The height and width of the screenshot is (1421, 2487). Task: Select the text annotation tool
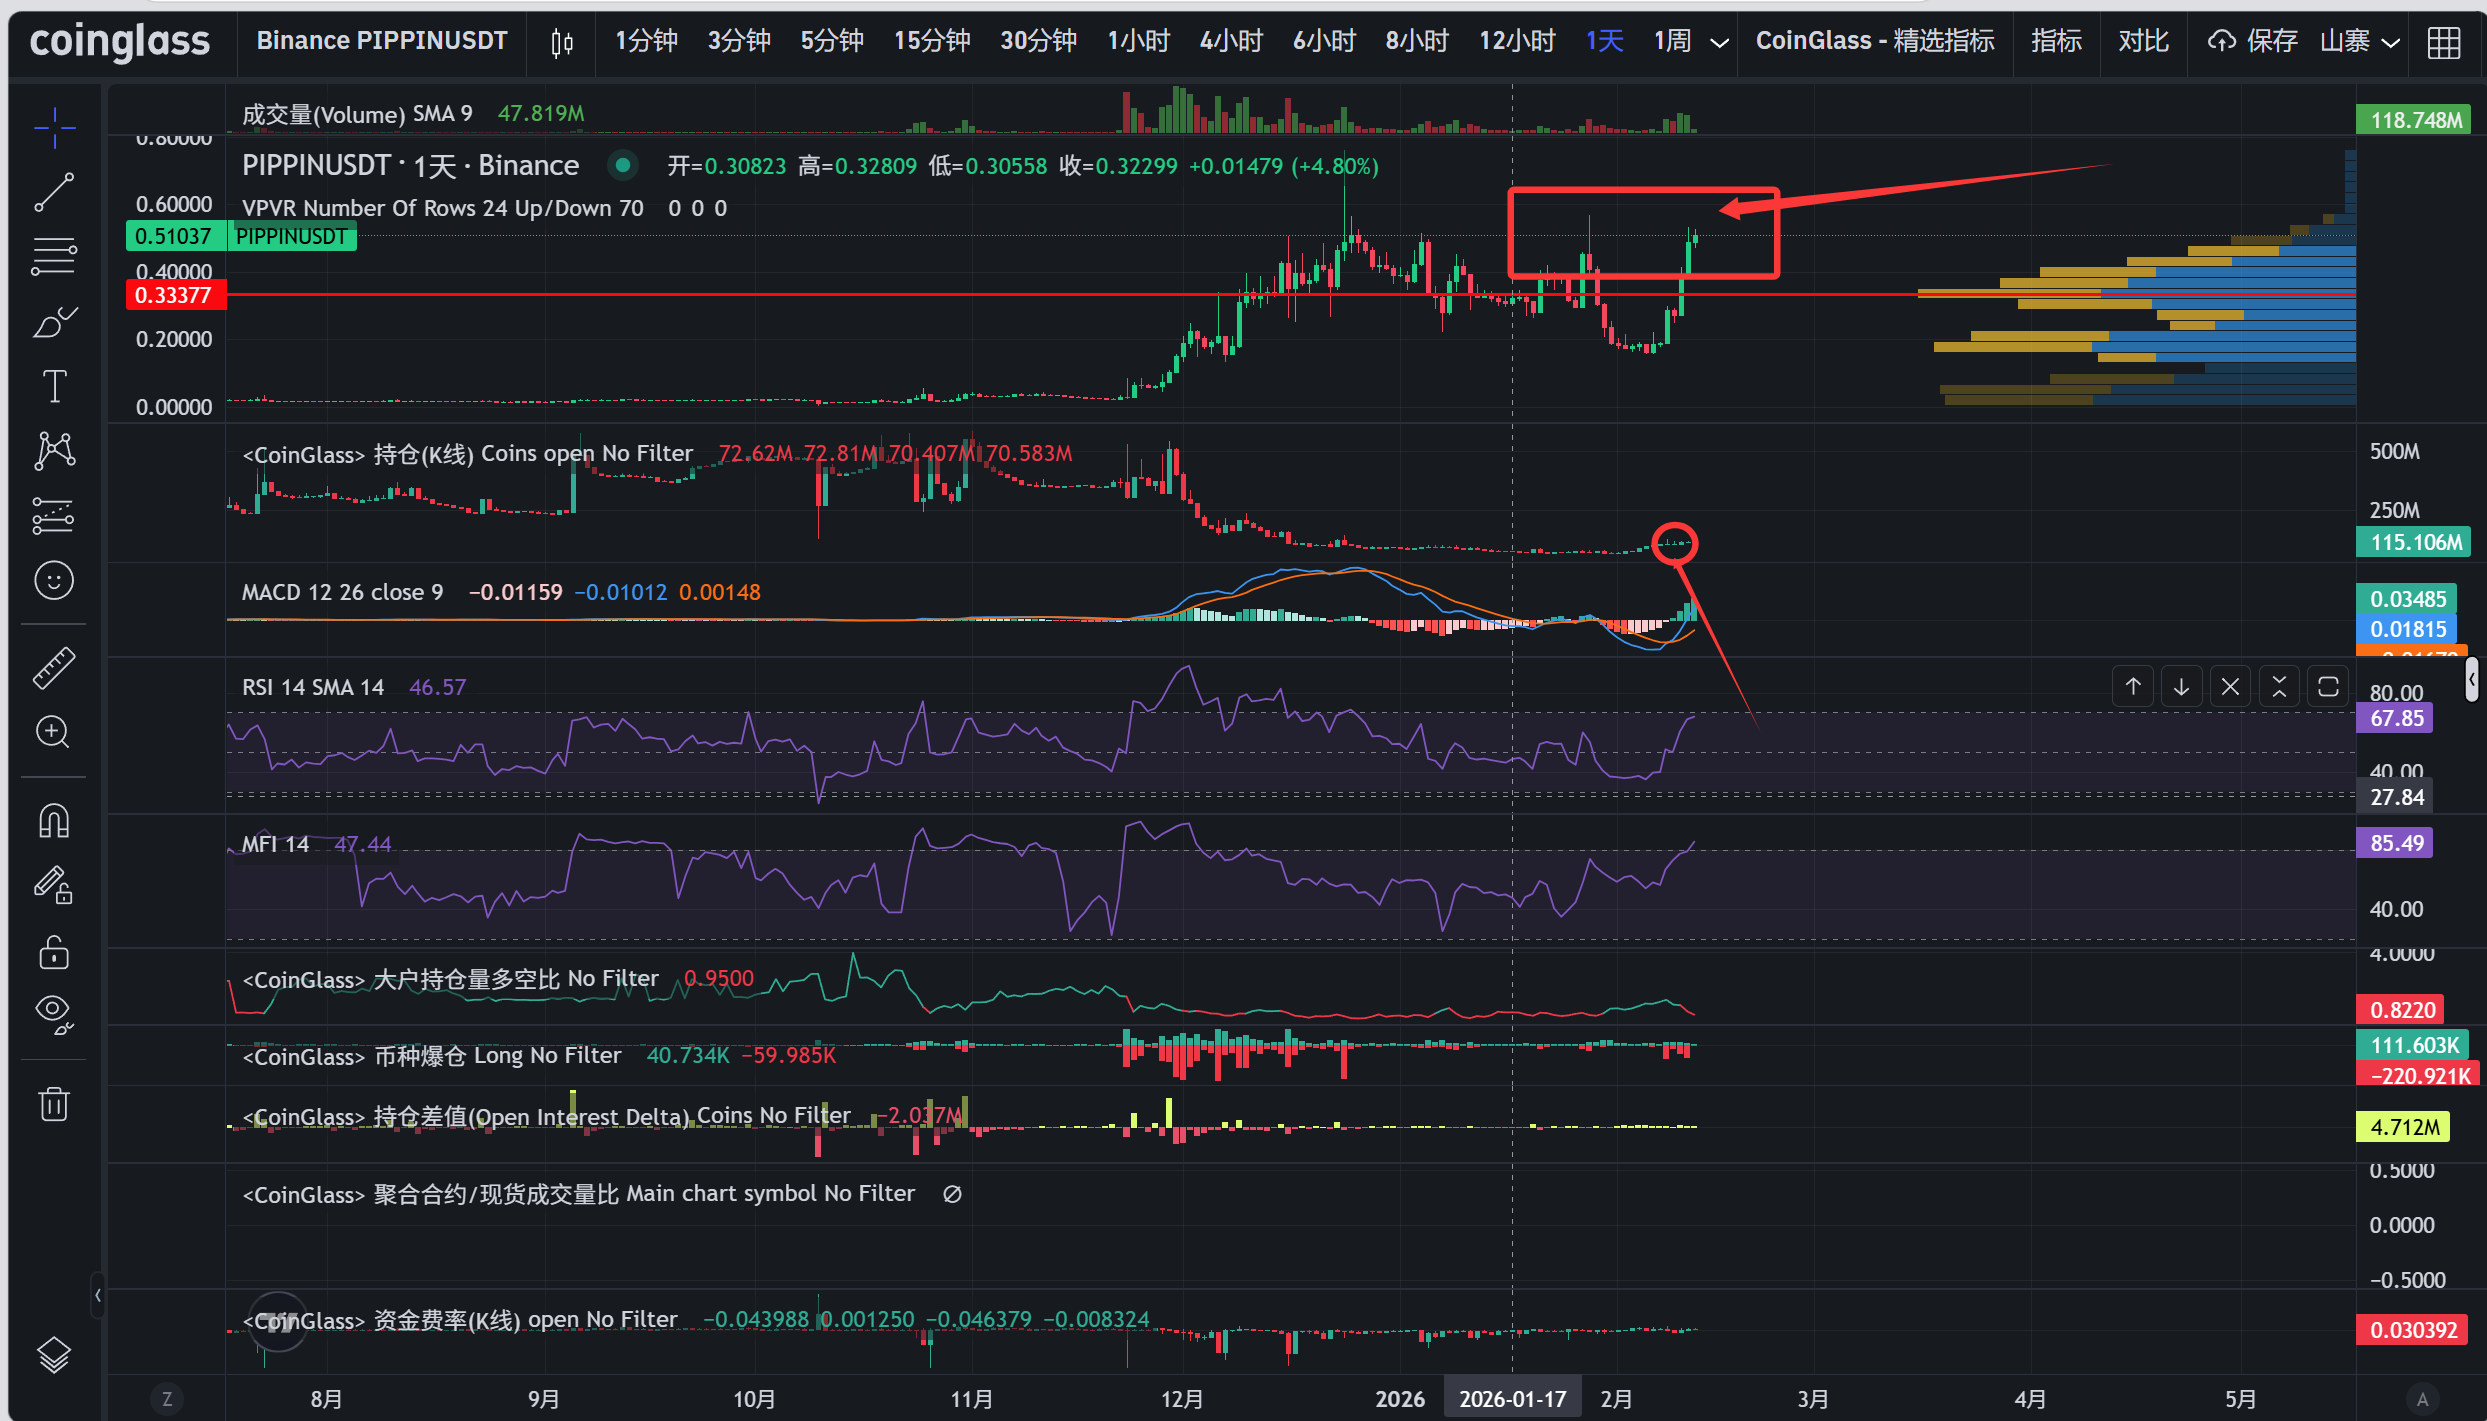[x=54, y=386]
